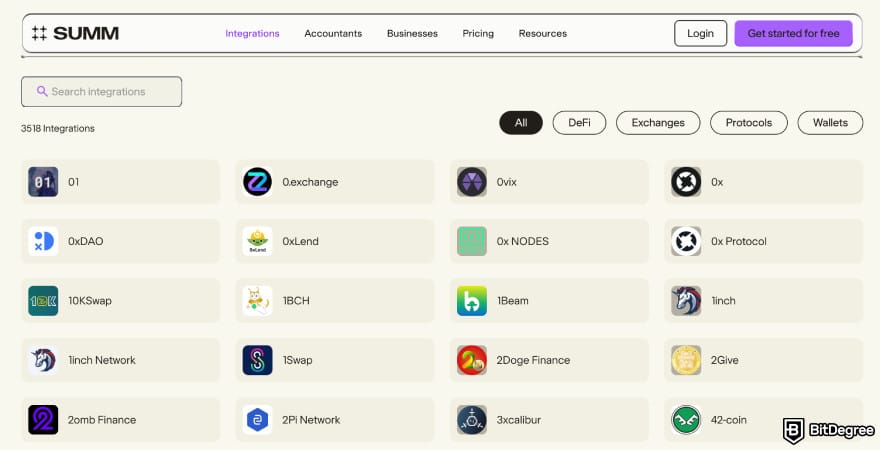Click the 1inch Network logo icon
Screen dimensions: 880x450
[x=43, y=360]
